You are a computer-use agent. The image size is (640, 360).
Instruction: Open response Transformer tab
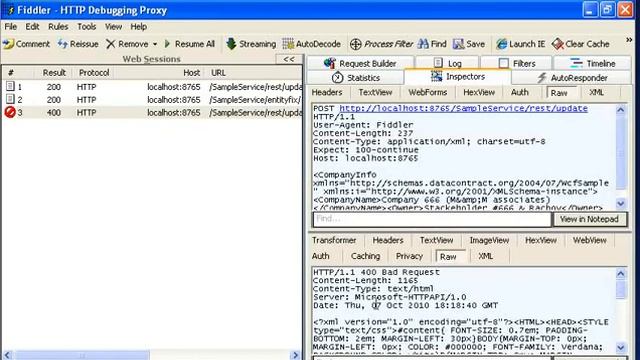pos(334,240)
